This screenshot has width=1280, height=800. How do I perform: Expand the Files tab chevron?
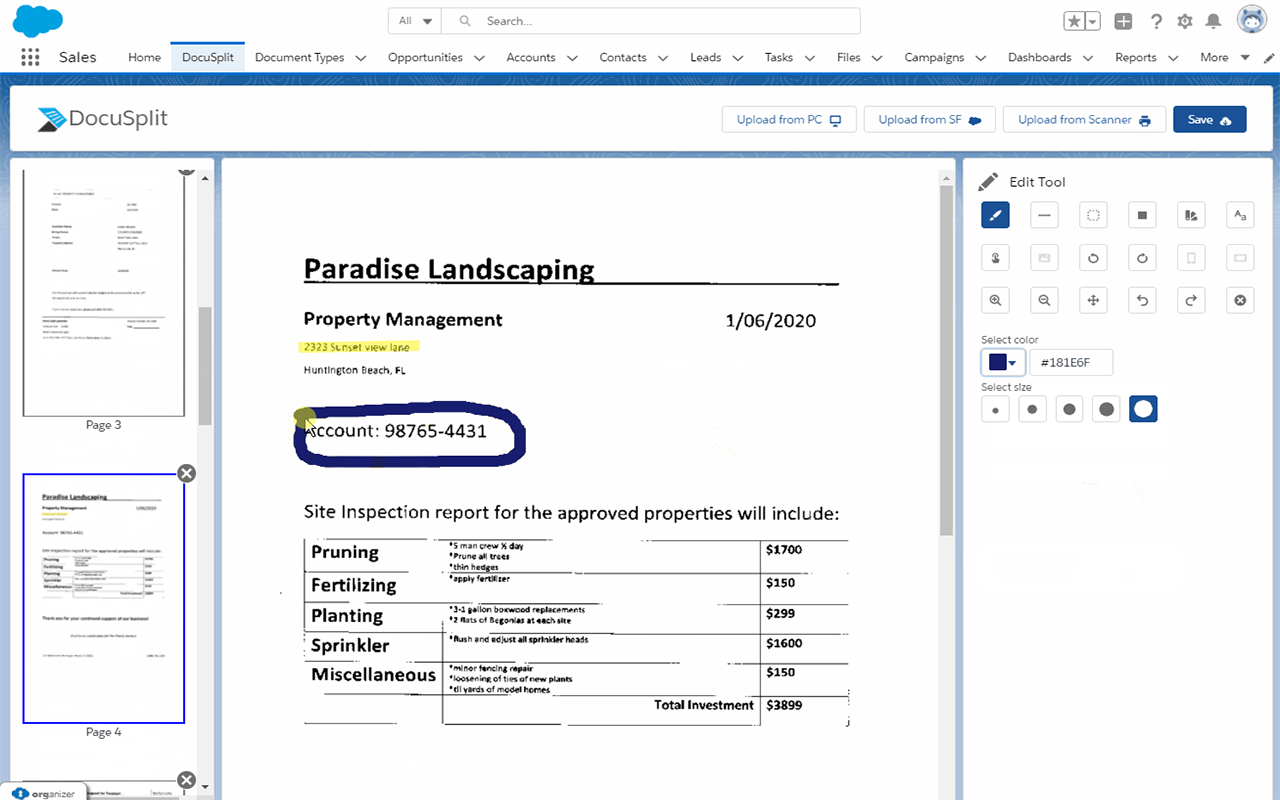pyautogui.click(x=877, y=58)
